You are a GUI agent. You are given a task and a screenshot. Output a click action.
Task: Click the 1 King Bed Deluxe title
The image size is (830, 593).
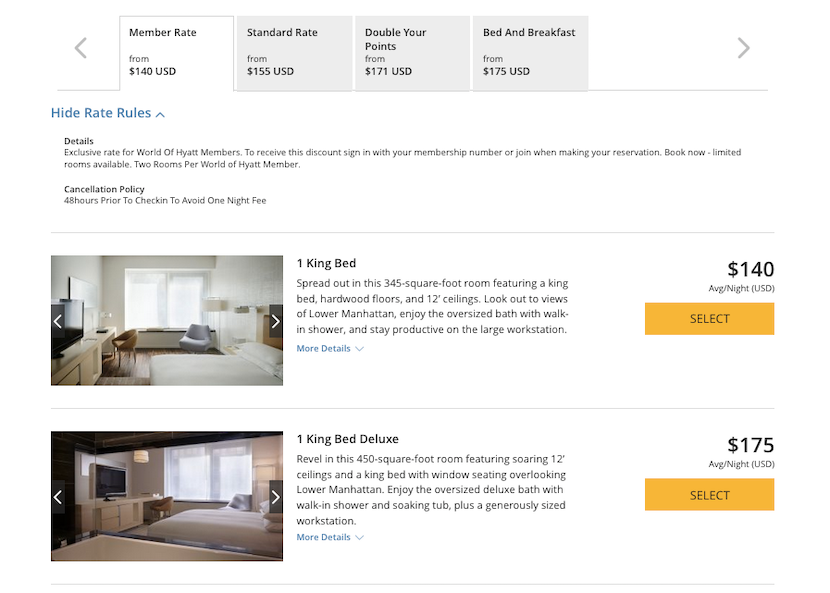(x=347, y=439)
